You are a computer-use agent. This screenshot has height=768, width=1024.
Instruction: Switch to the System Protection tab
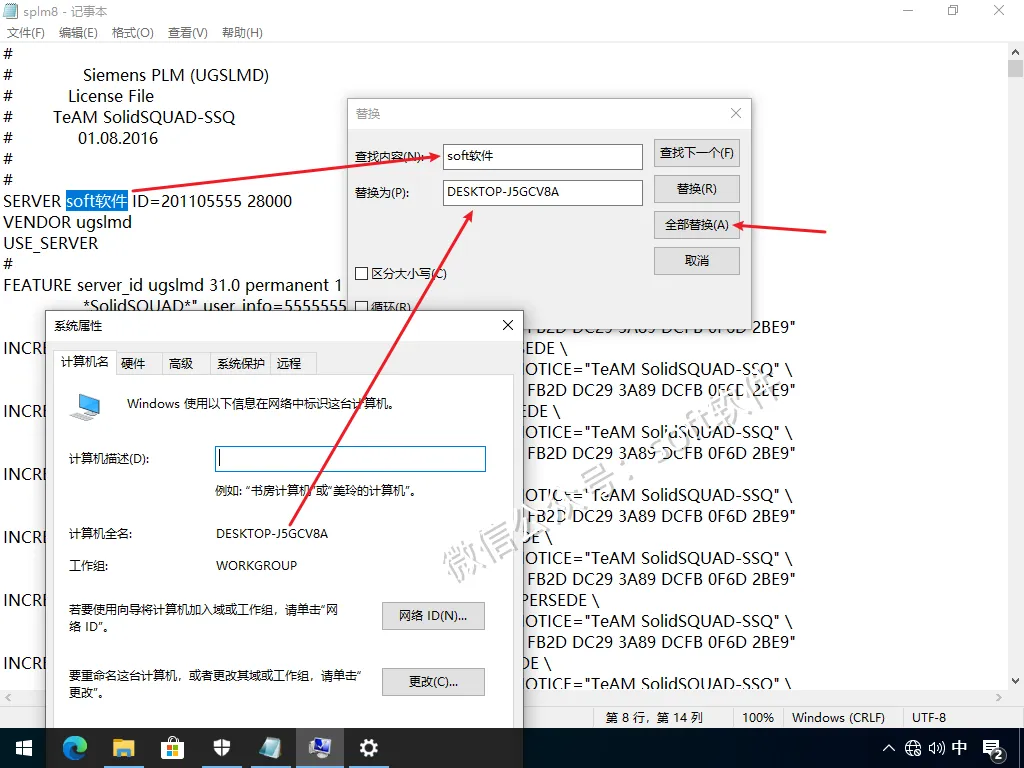pos(240,364)
